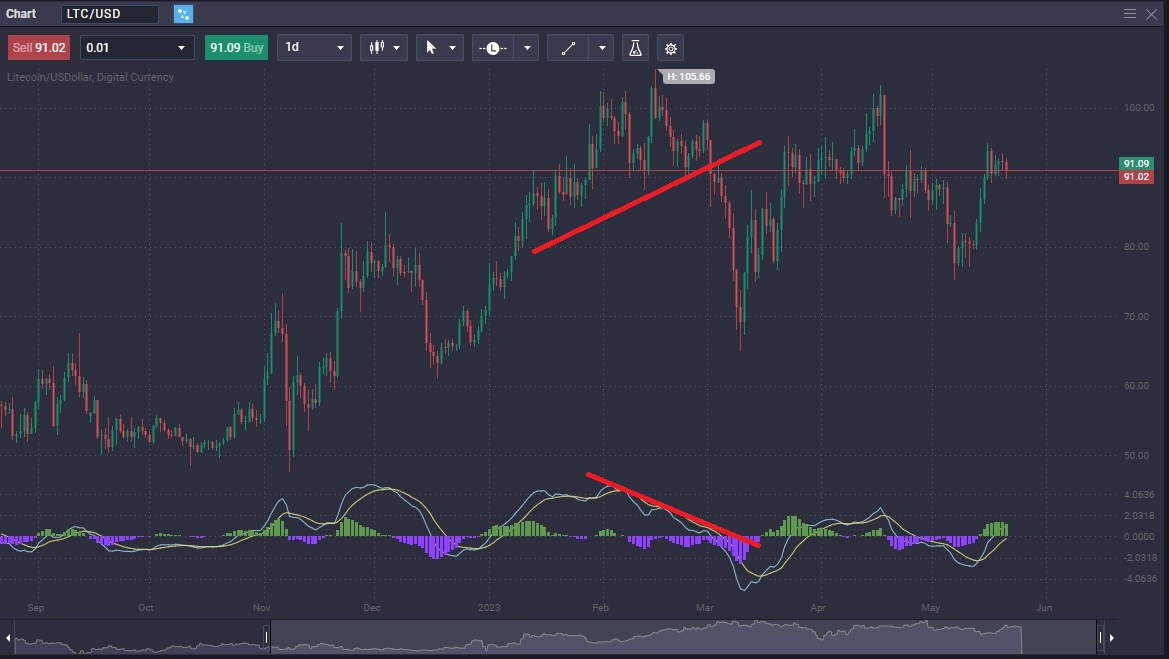The image size is (1169, 659).
Task: Open the chart settings gear icon
Action: [670, 47]
